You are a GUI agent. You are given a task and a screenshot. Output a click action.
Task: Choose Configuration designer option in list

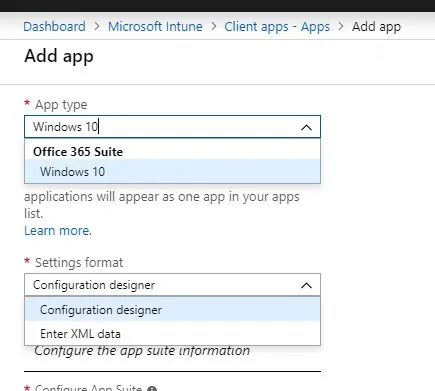click(x=172, y=309)
